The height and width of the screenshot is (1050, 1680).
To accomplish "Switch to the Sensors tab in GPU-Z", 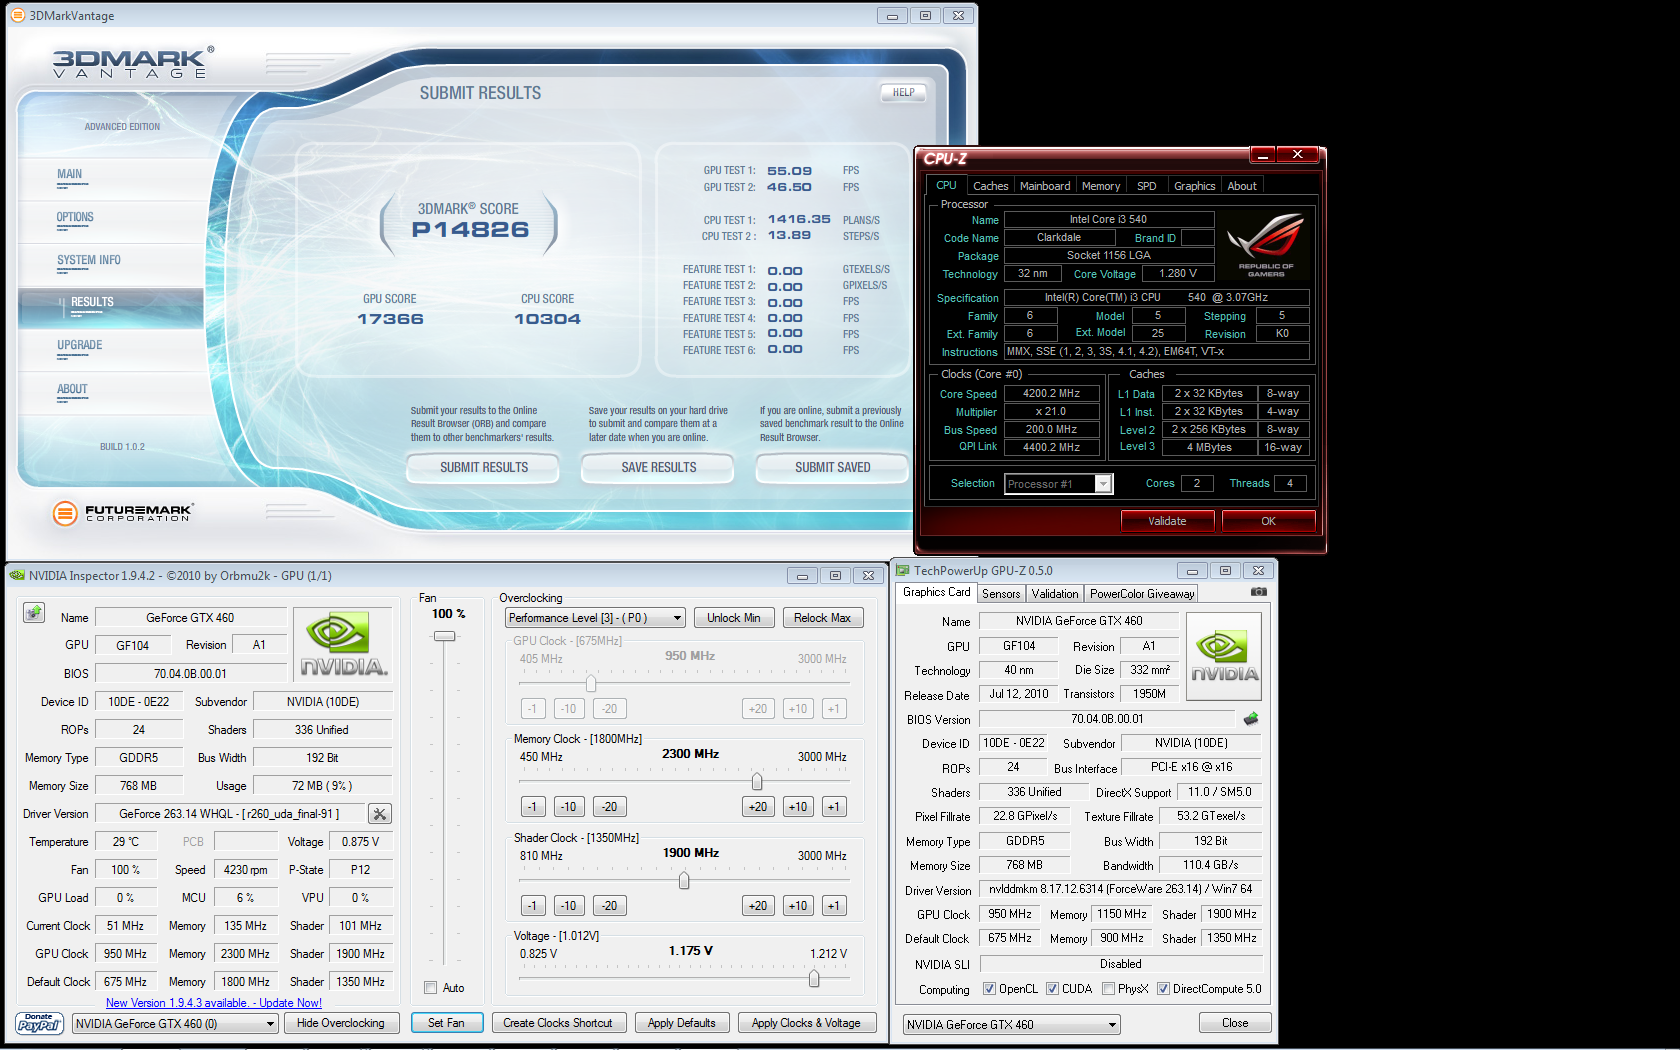I will pyautogui.click(x=1000, y=594).
